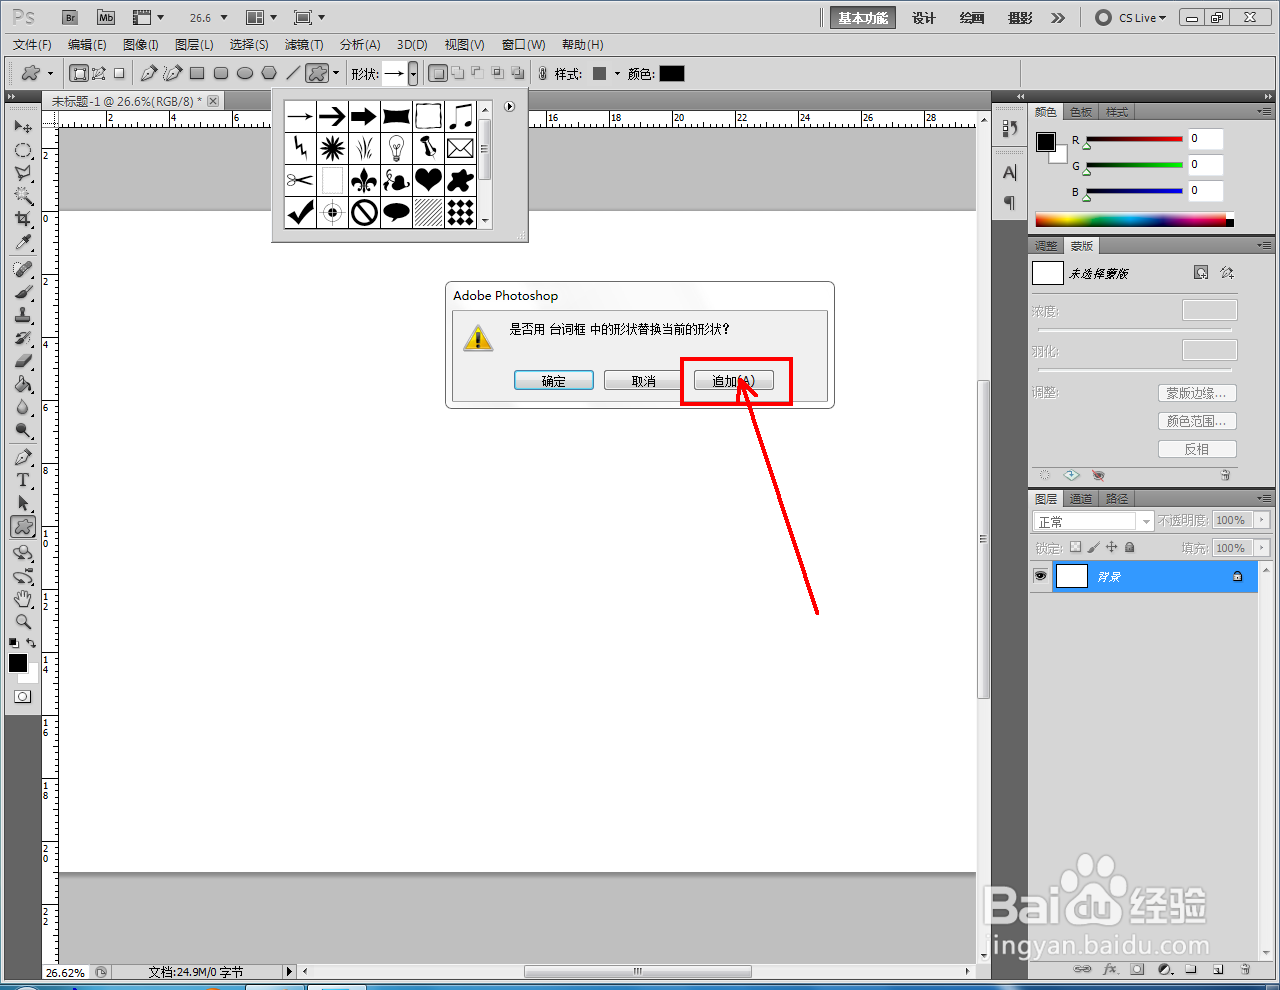Choose the Polygon tool in options bar

point(269,73)
